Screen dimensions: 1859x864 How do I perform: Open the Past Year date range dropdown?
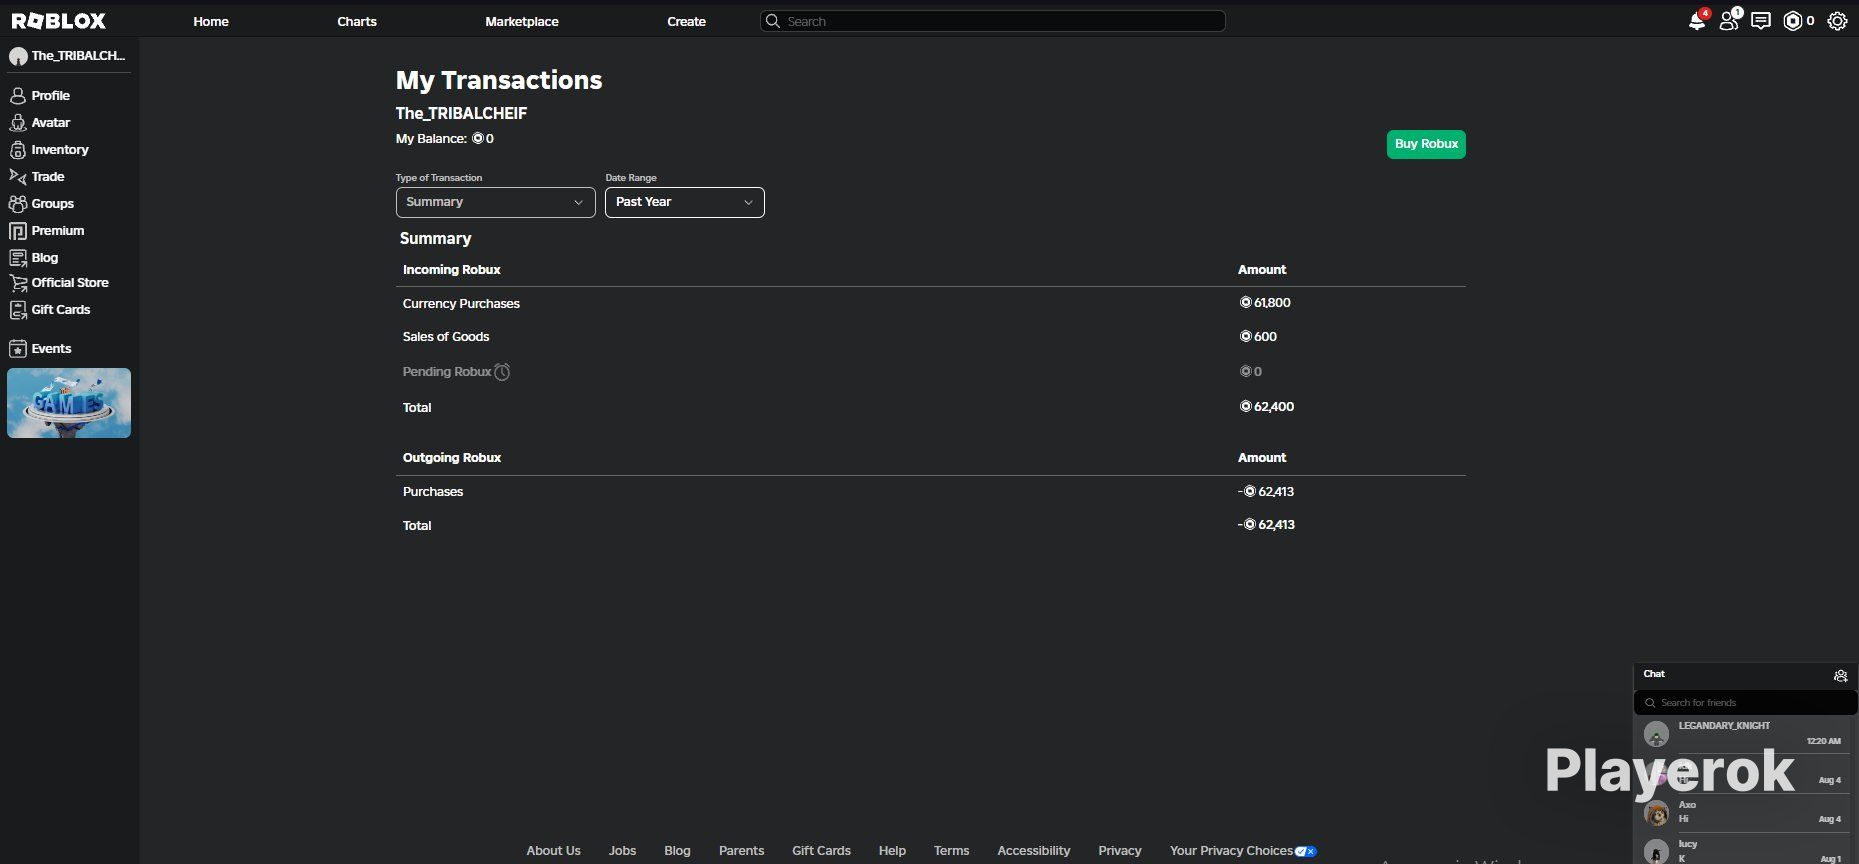[x=684, y=202]
